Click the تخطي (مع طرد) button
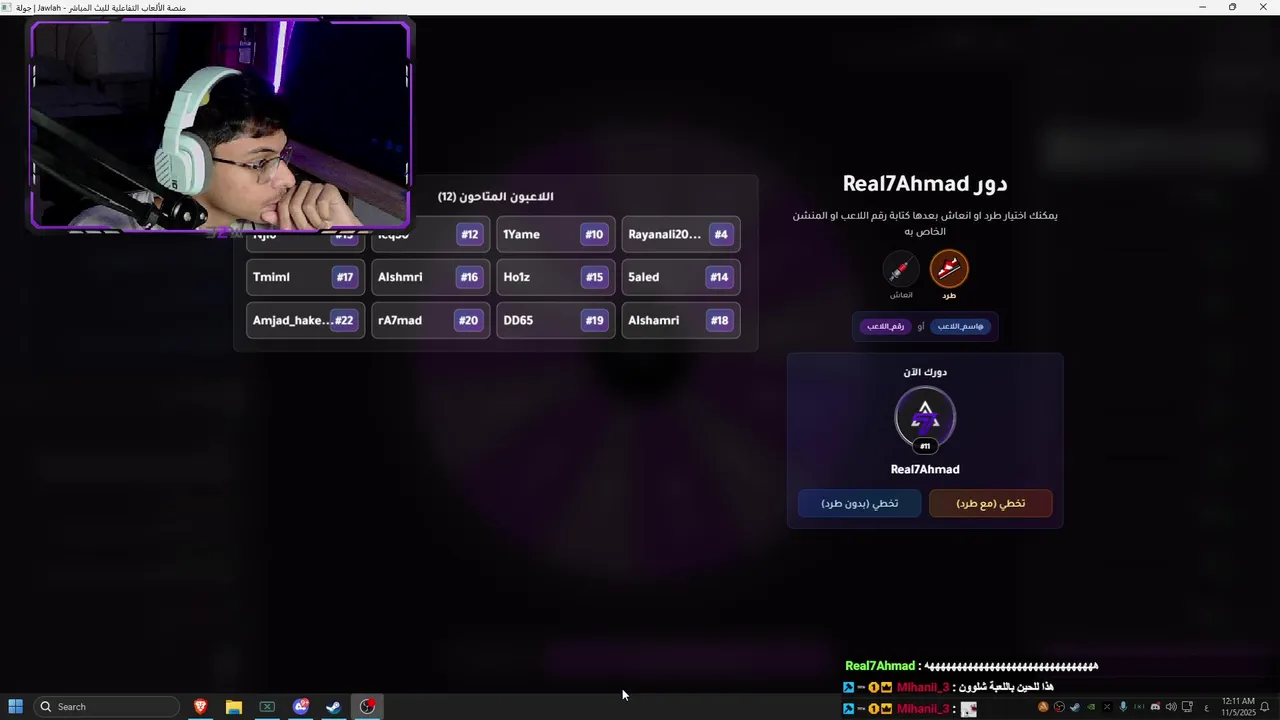This screenshot has height=720, width=1280. pyautogui.click(x=991, y=503)
